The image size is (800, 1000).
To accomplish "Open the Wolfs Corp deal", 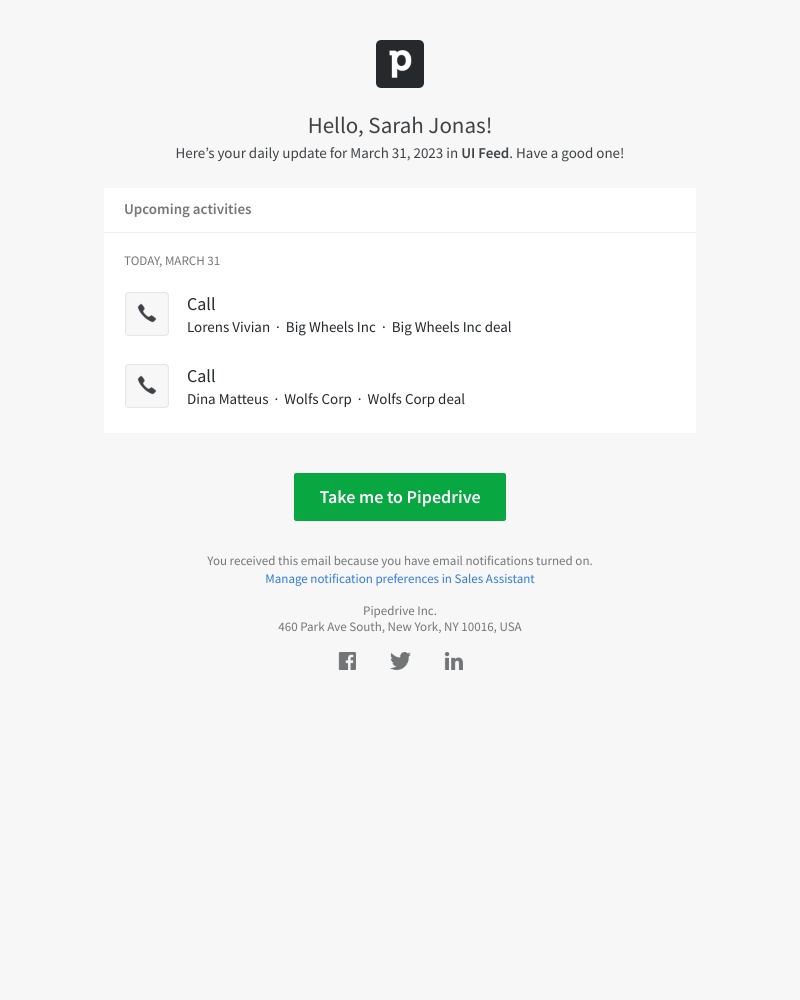I will pyautogui.click(x=416, y=399).
